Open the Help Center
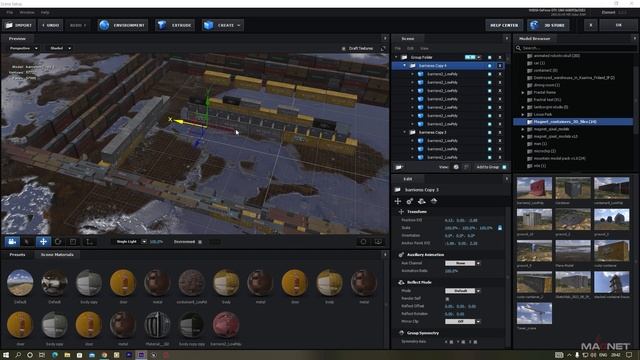The image size is (640, 360). [504, 25]
